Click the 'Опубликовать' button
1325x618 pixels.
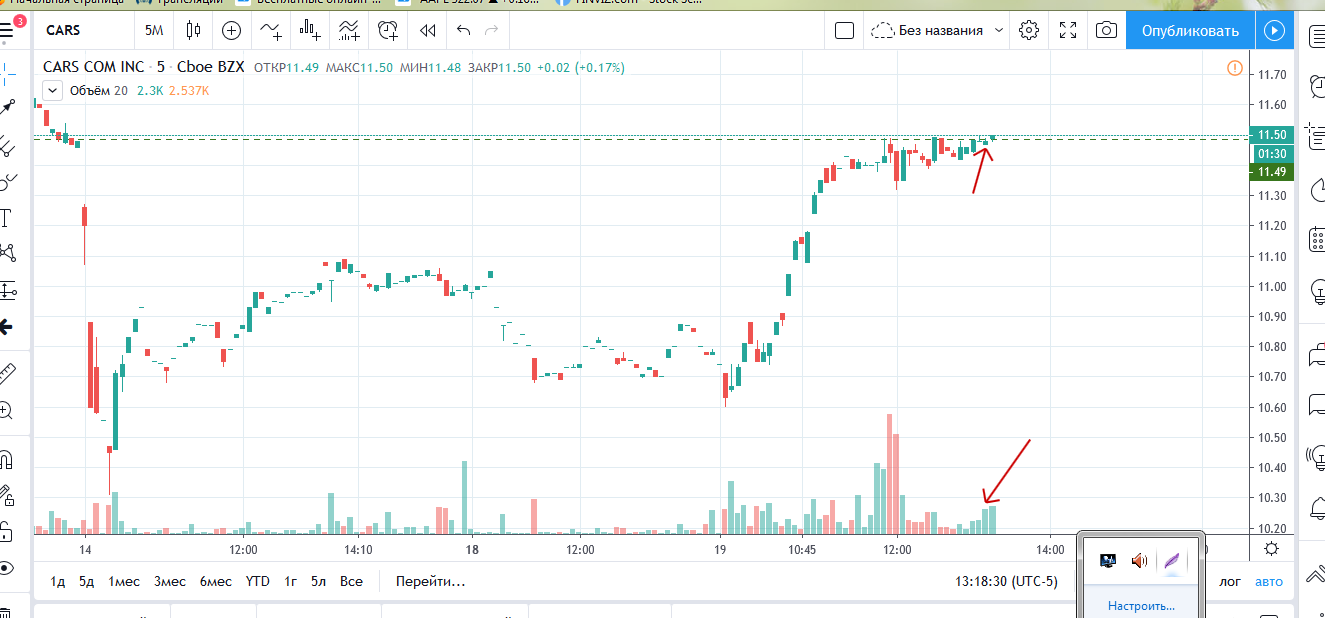1190,30
